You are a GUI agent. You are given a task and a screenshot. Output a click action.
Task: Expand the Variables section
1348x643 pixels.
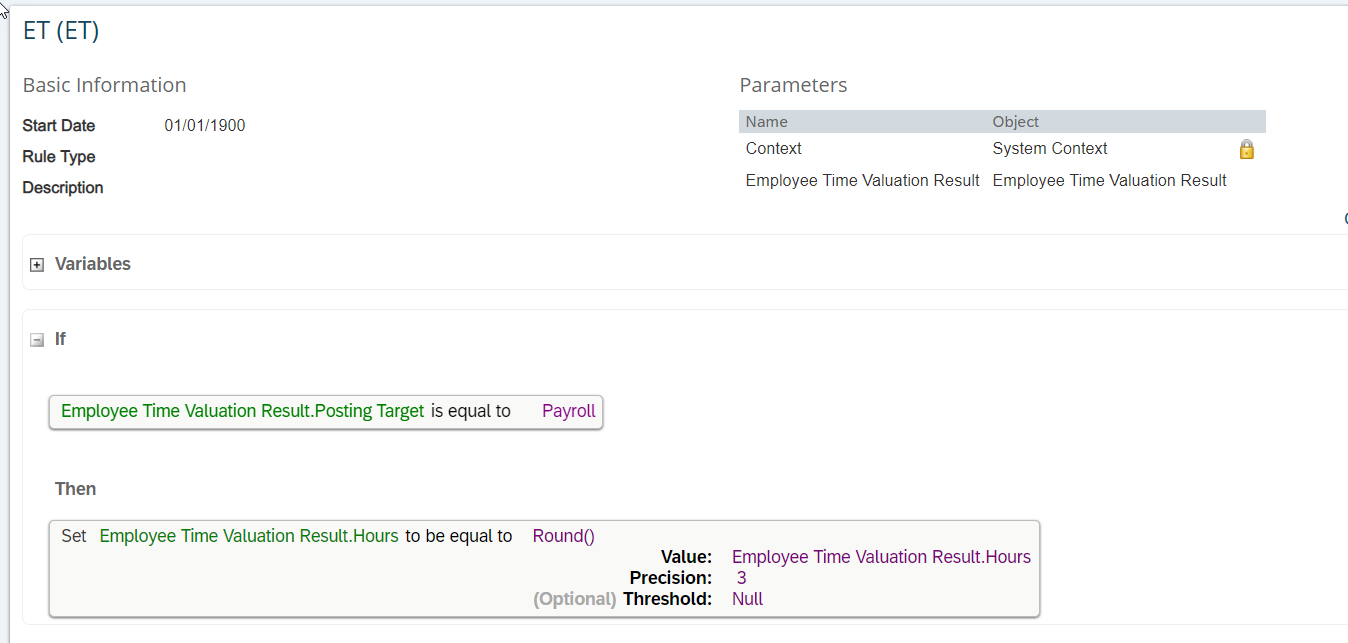(x=37, y=265)
